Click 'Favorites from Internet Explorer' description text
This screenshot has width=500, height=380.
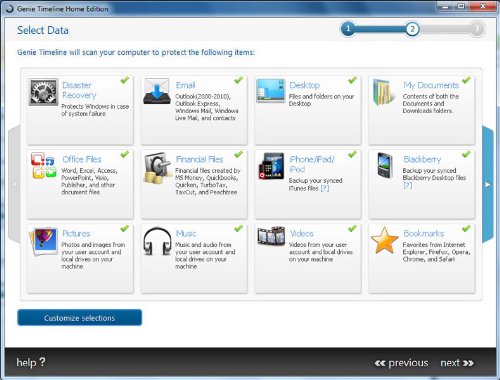click(x=436, y=252)
